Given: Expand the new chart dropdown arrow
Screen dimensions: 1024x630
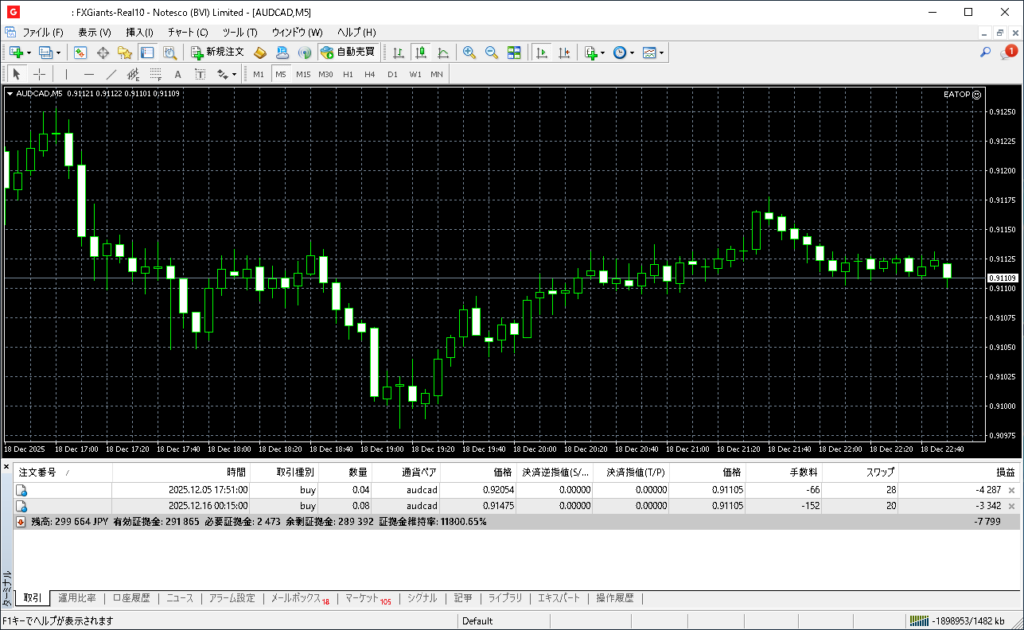Looking at the screenshot, I should [29, 52].
